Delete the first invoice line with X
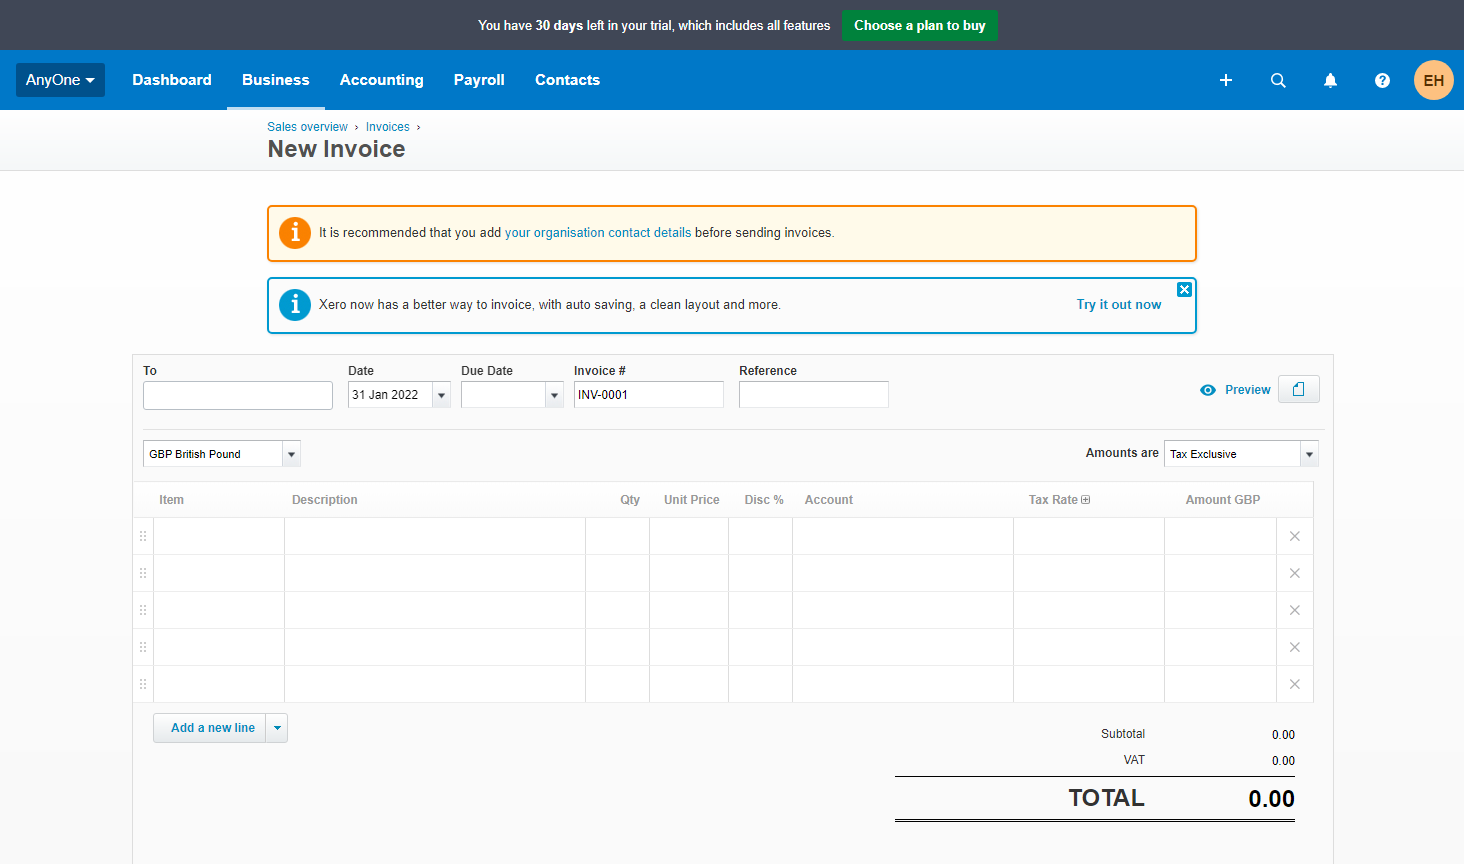This screenshot has height=864, width=1464. pos(1294,536)
